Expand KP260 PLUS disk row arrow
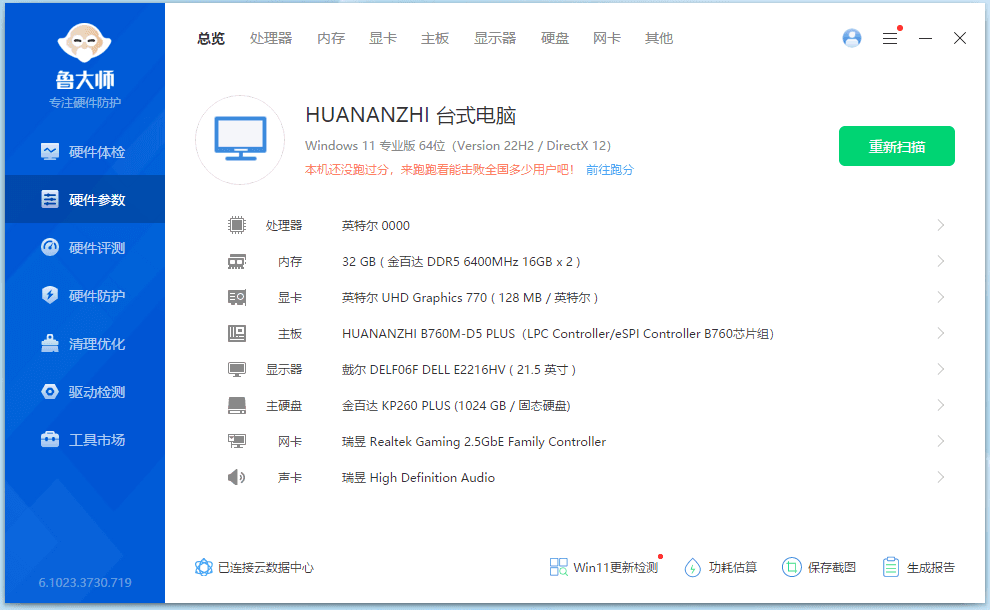The width and height of the screenshot is (990, 610). 941,405
